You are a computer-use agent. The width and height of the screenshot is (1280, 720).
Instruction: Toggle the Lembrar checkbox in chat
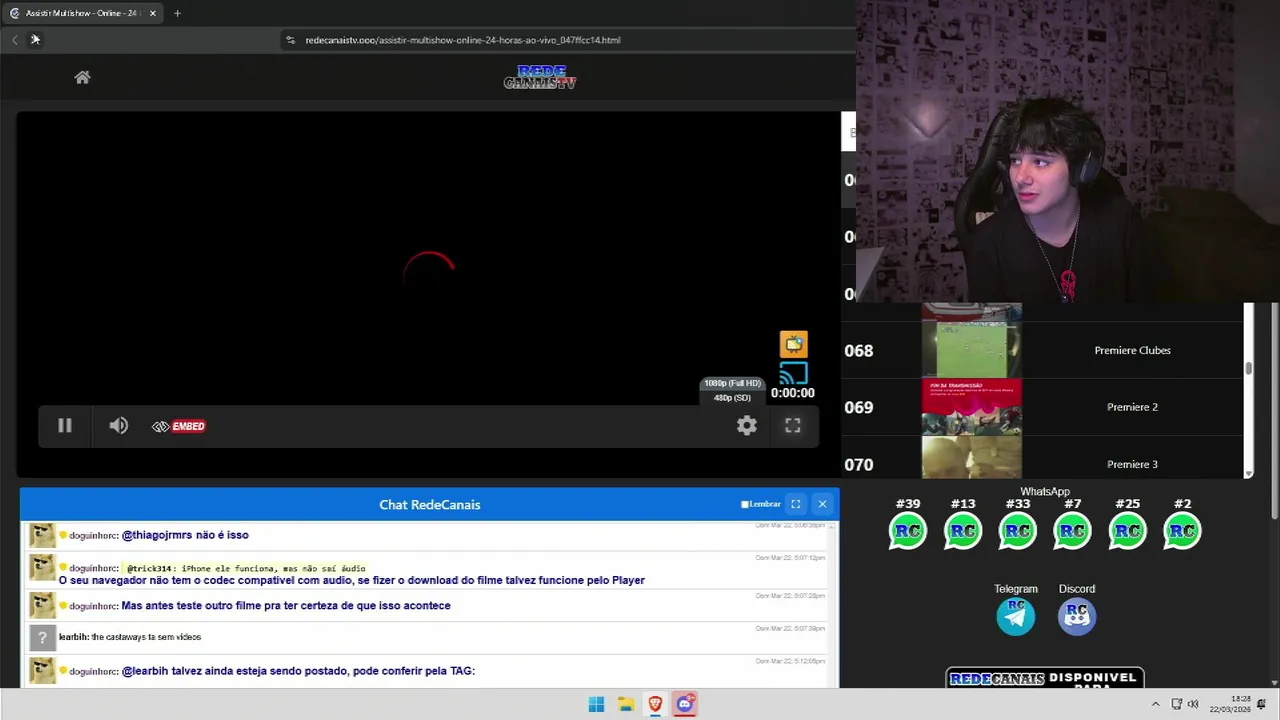744,504
